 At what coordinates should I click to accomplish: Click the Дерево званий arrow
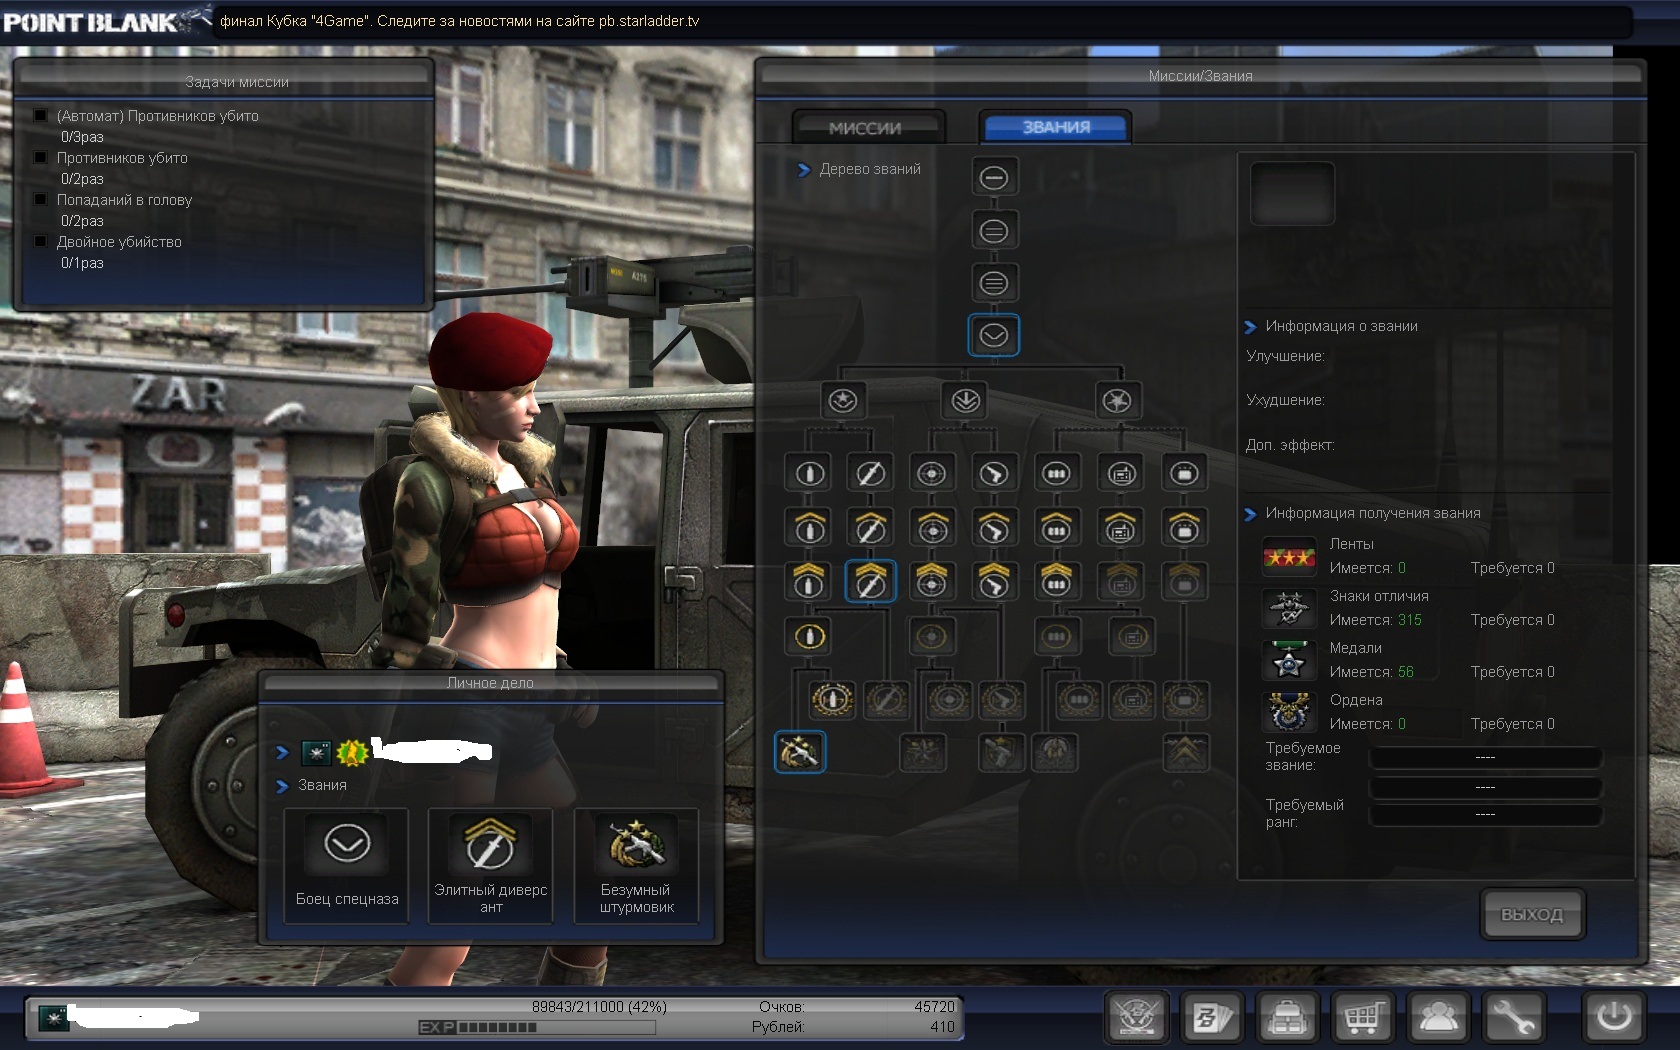point(804,170)
